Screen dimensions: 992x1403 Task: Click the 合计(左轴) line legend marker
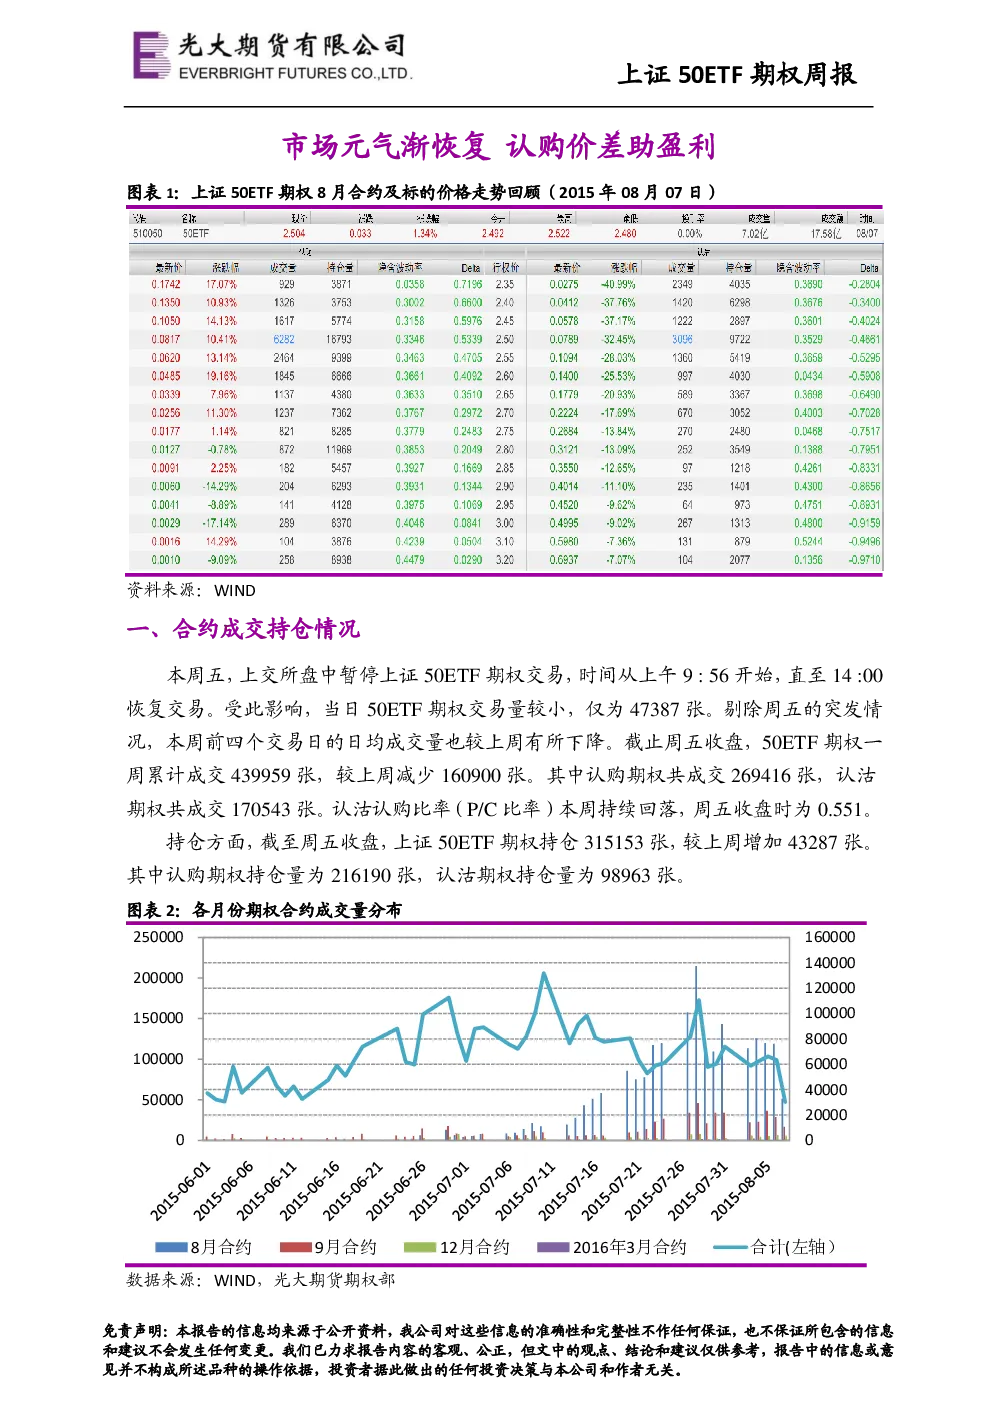(730, 1247)
